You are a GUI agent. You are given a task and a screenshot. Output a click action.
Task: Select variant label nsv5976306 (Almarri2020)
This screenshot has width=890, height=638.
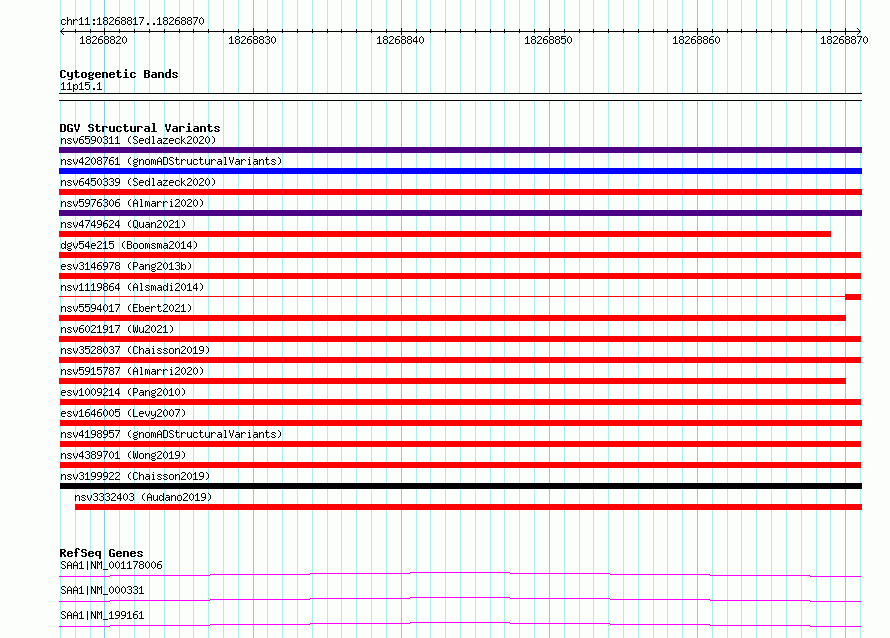(132, 203)
